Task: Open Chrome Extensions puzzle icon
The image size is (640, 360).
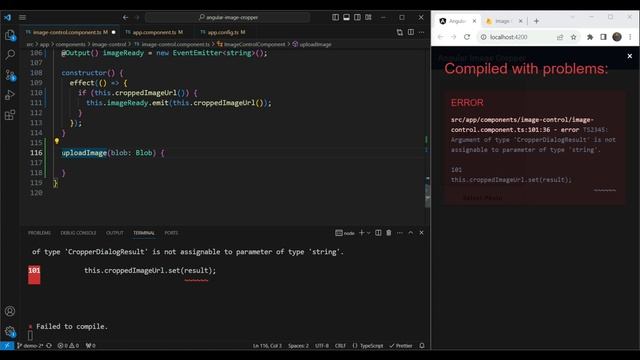Action: pyautogui.click(x=590, y=37)
